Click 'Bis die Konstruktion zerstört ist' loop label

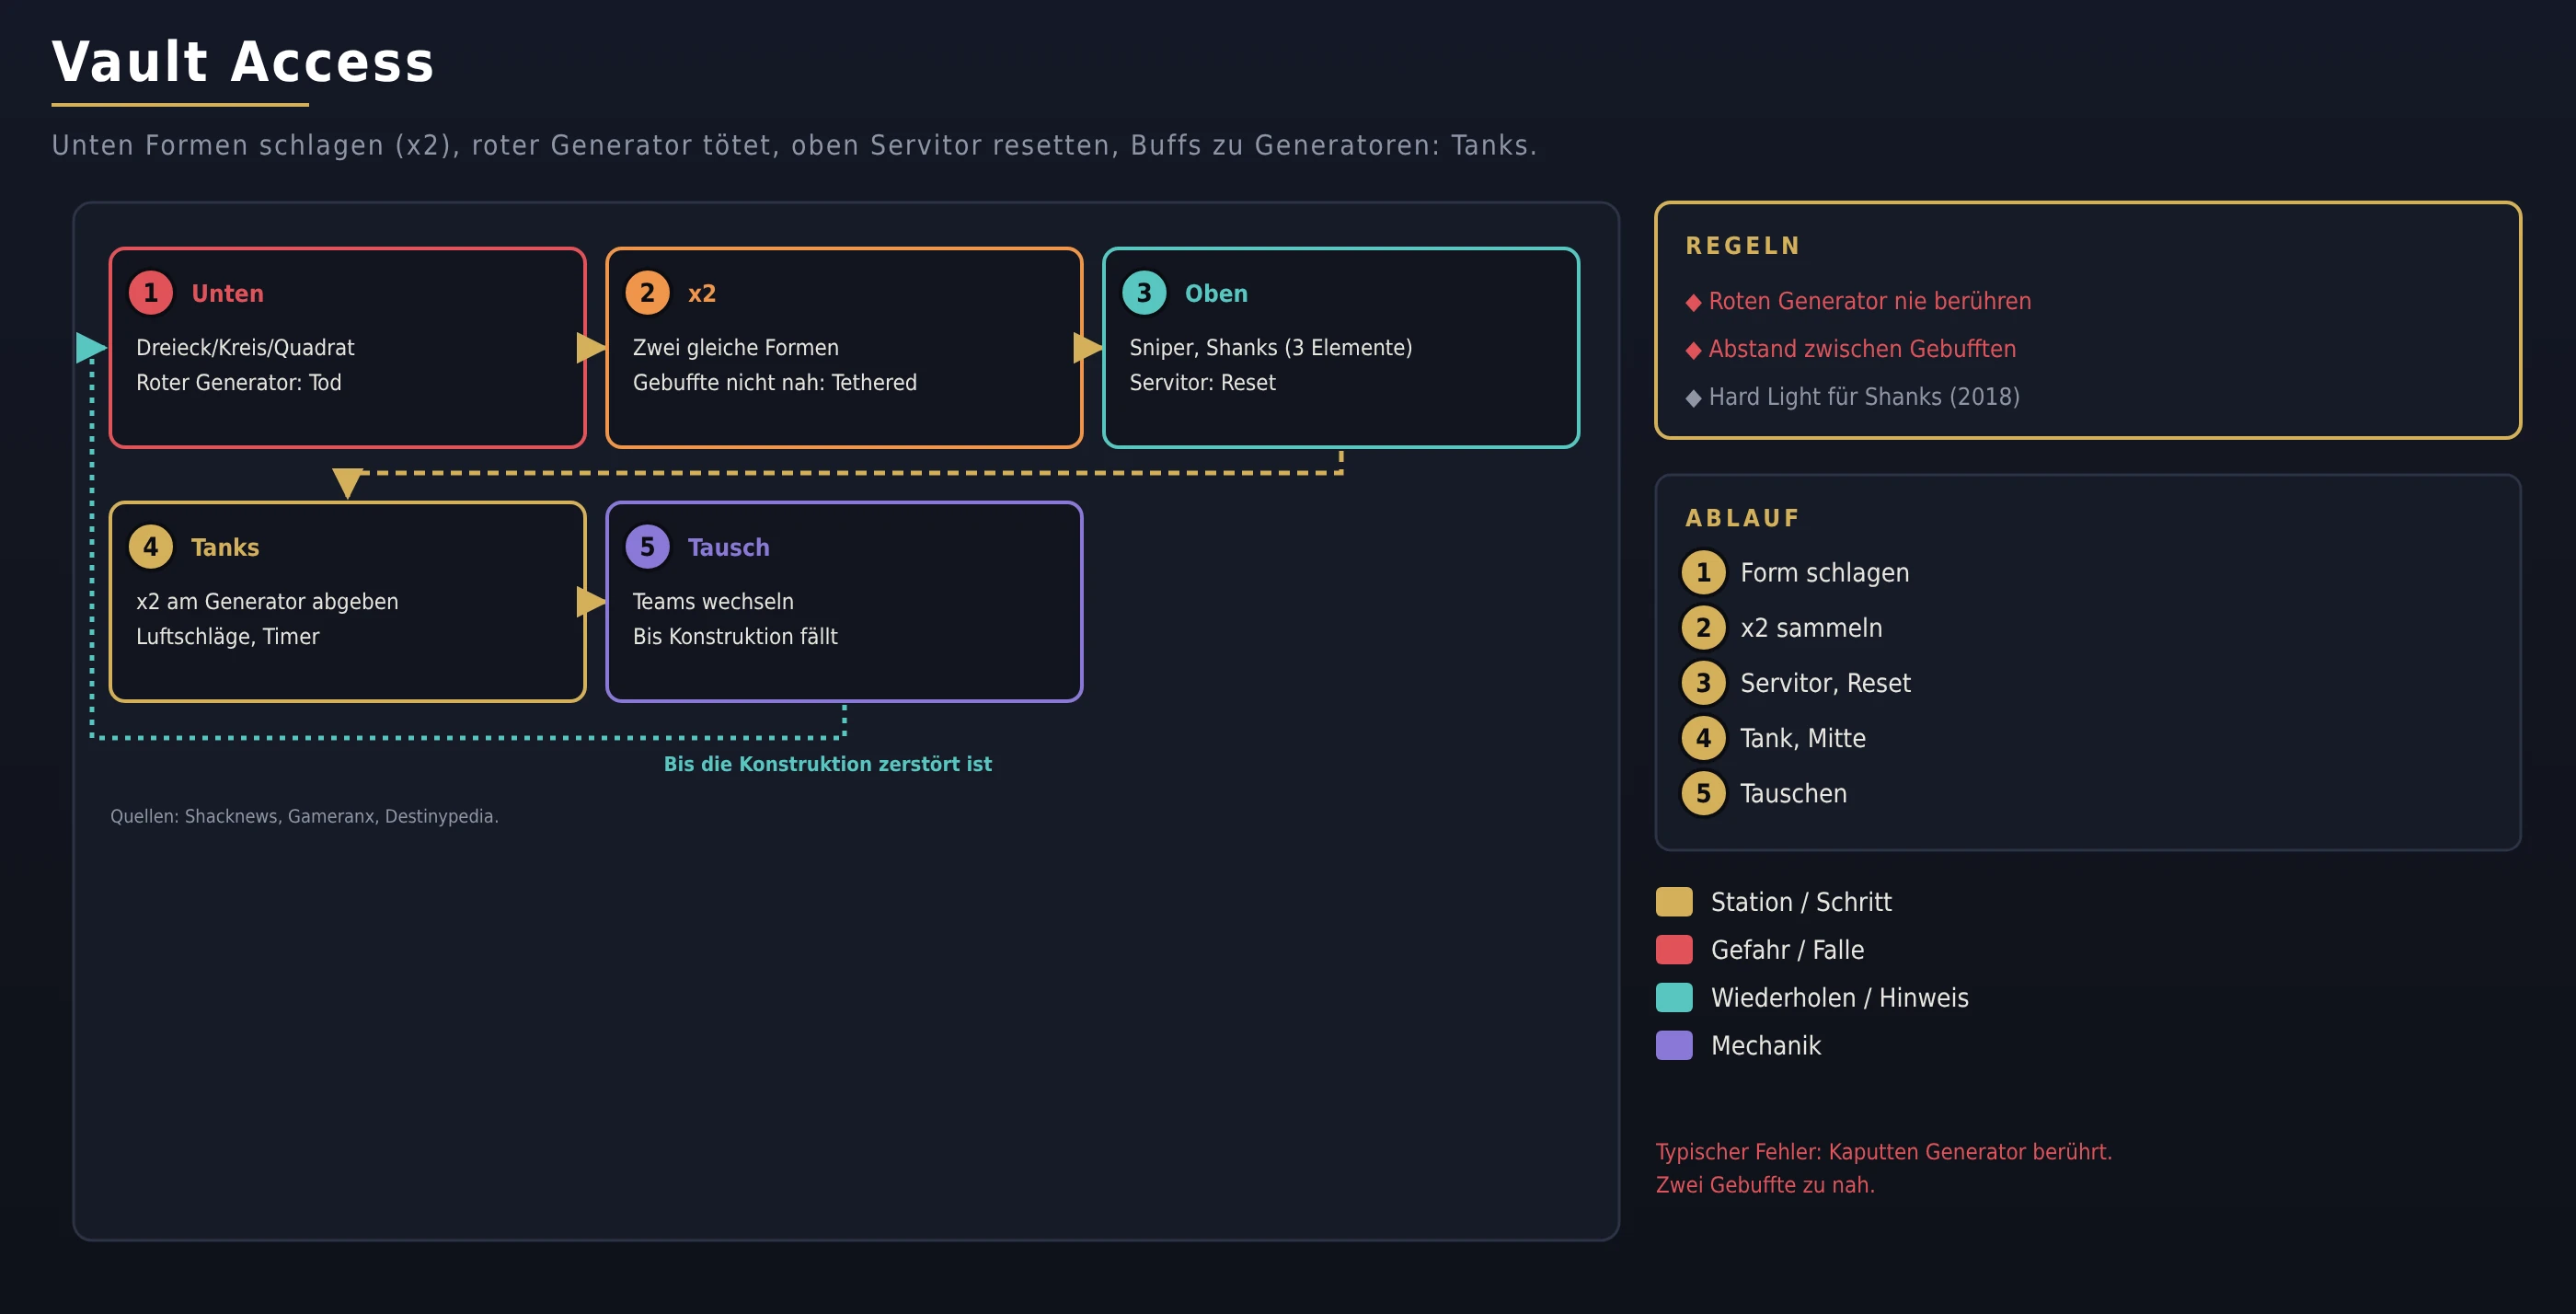tap(828, 764)
